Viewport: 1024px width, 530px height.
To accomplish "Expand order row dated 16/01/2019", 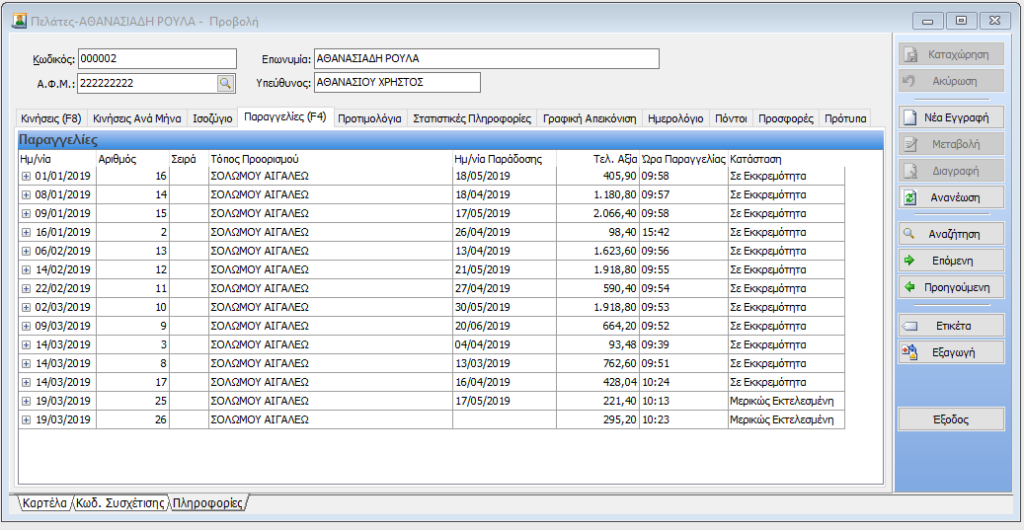I will coord(26,232).
